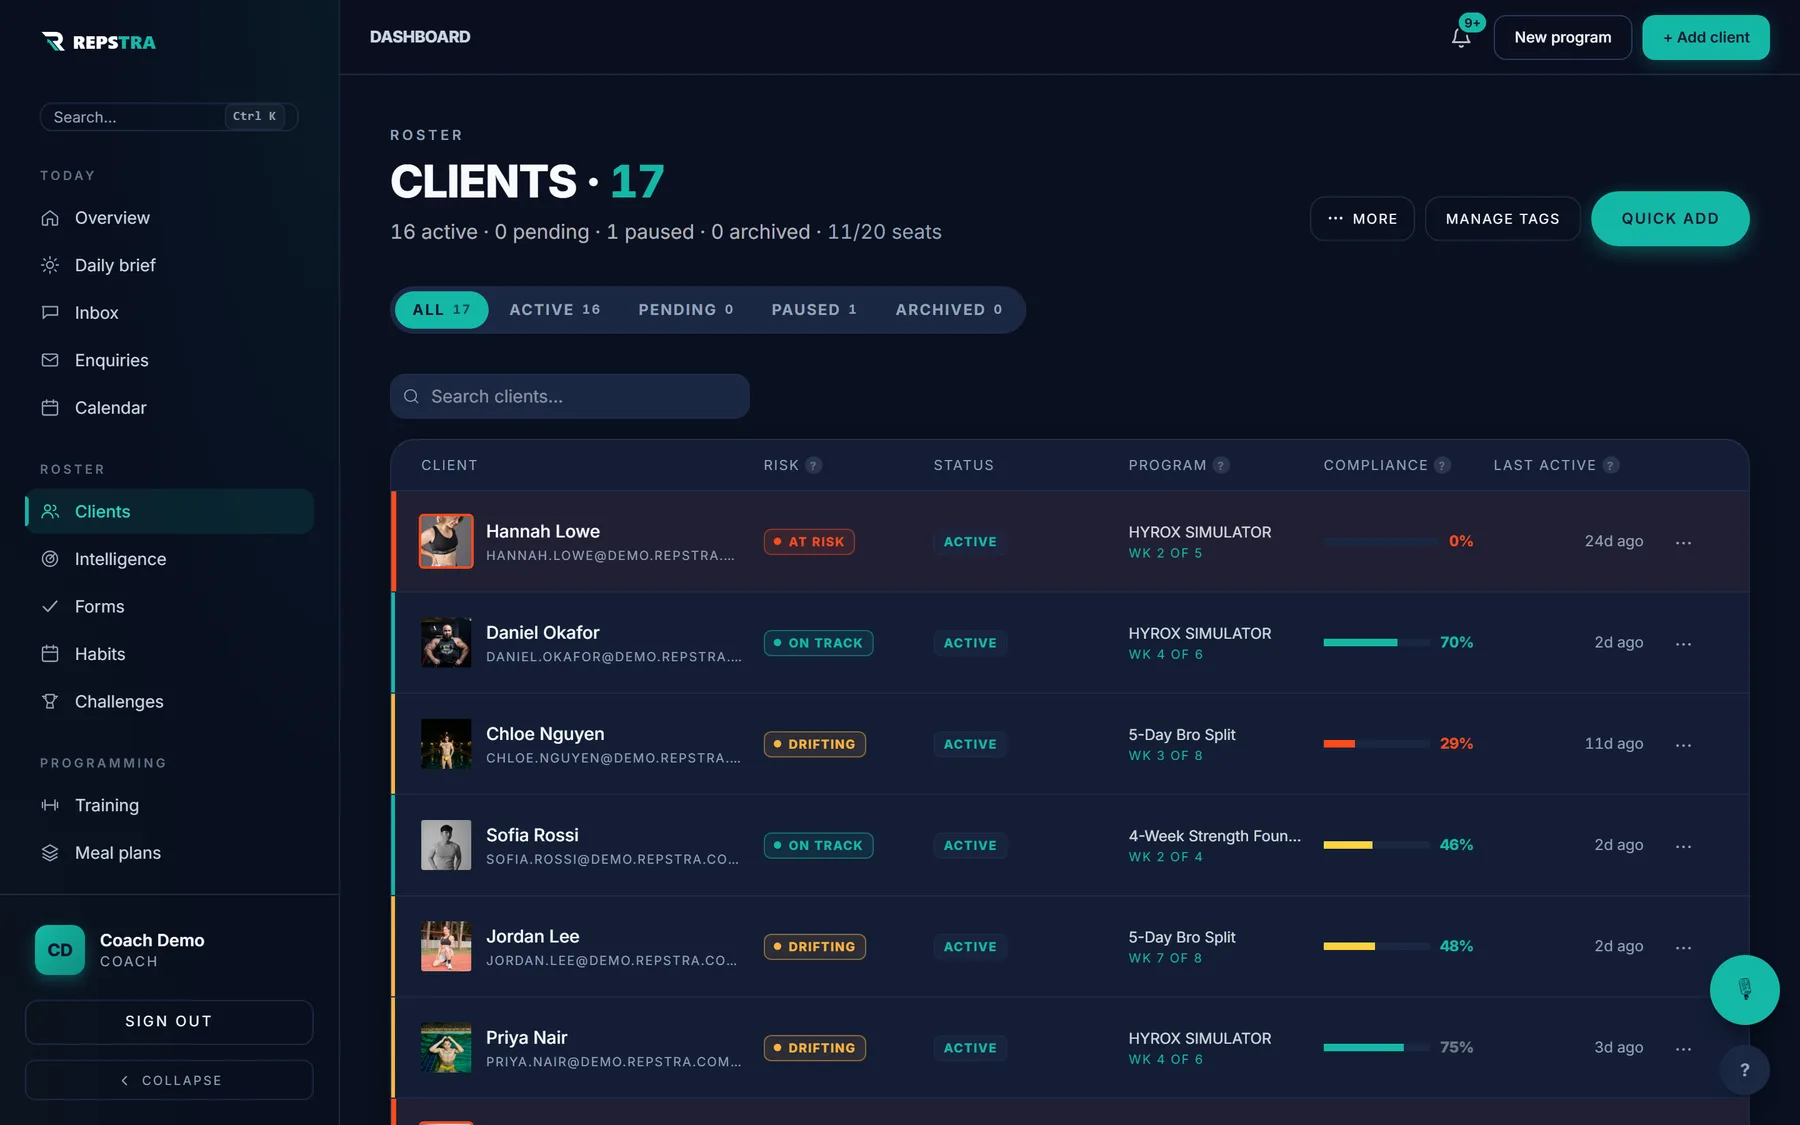The image size is (1800, 1125).
Task: Click the Quick Add button
Action: click(1670, 219)
